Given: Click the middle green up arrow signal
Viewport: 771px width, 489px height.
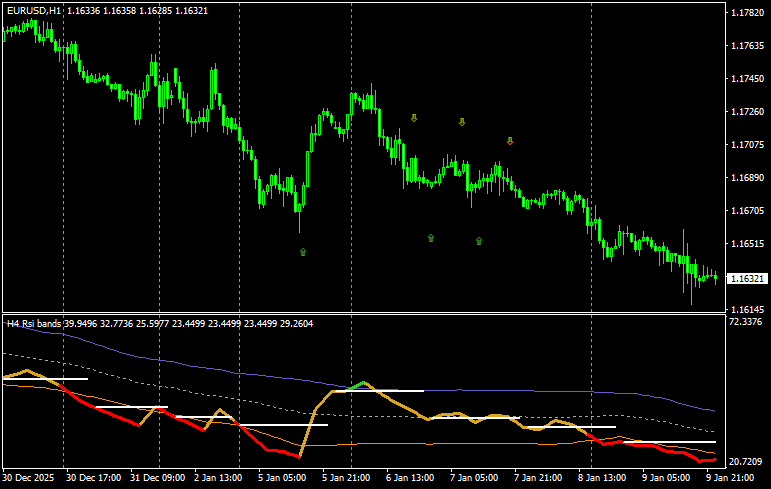Looking at the screenshot, I should pos(431,238).
